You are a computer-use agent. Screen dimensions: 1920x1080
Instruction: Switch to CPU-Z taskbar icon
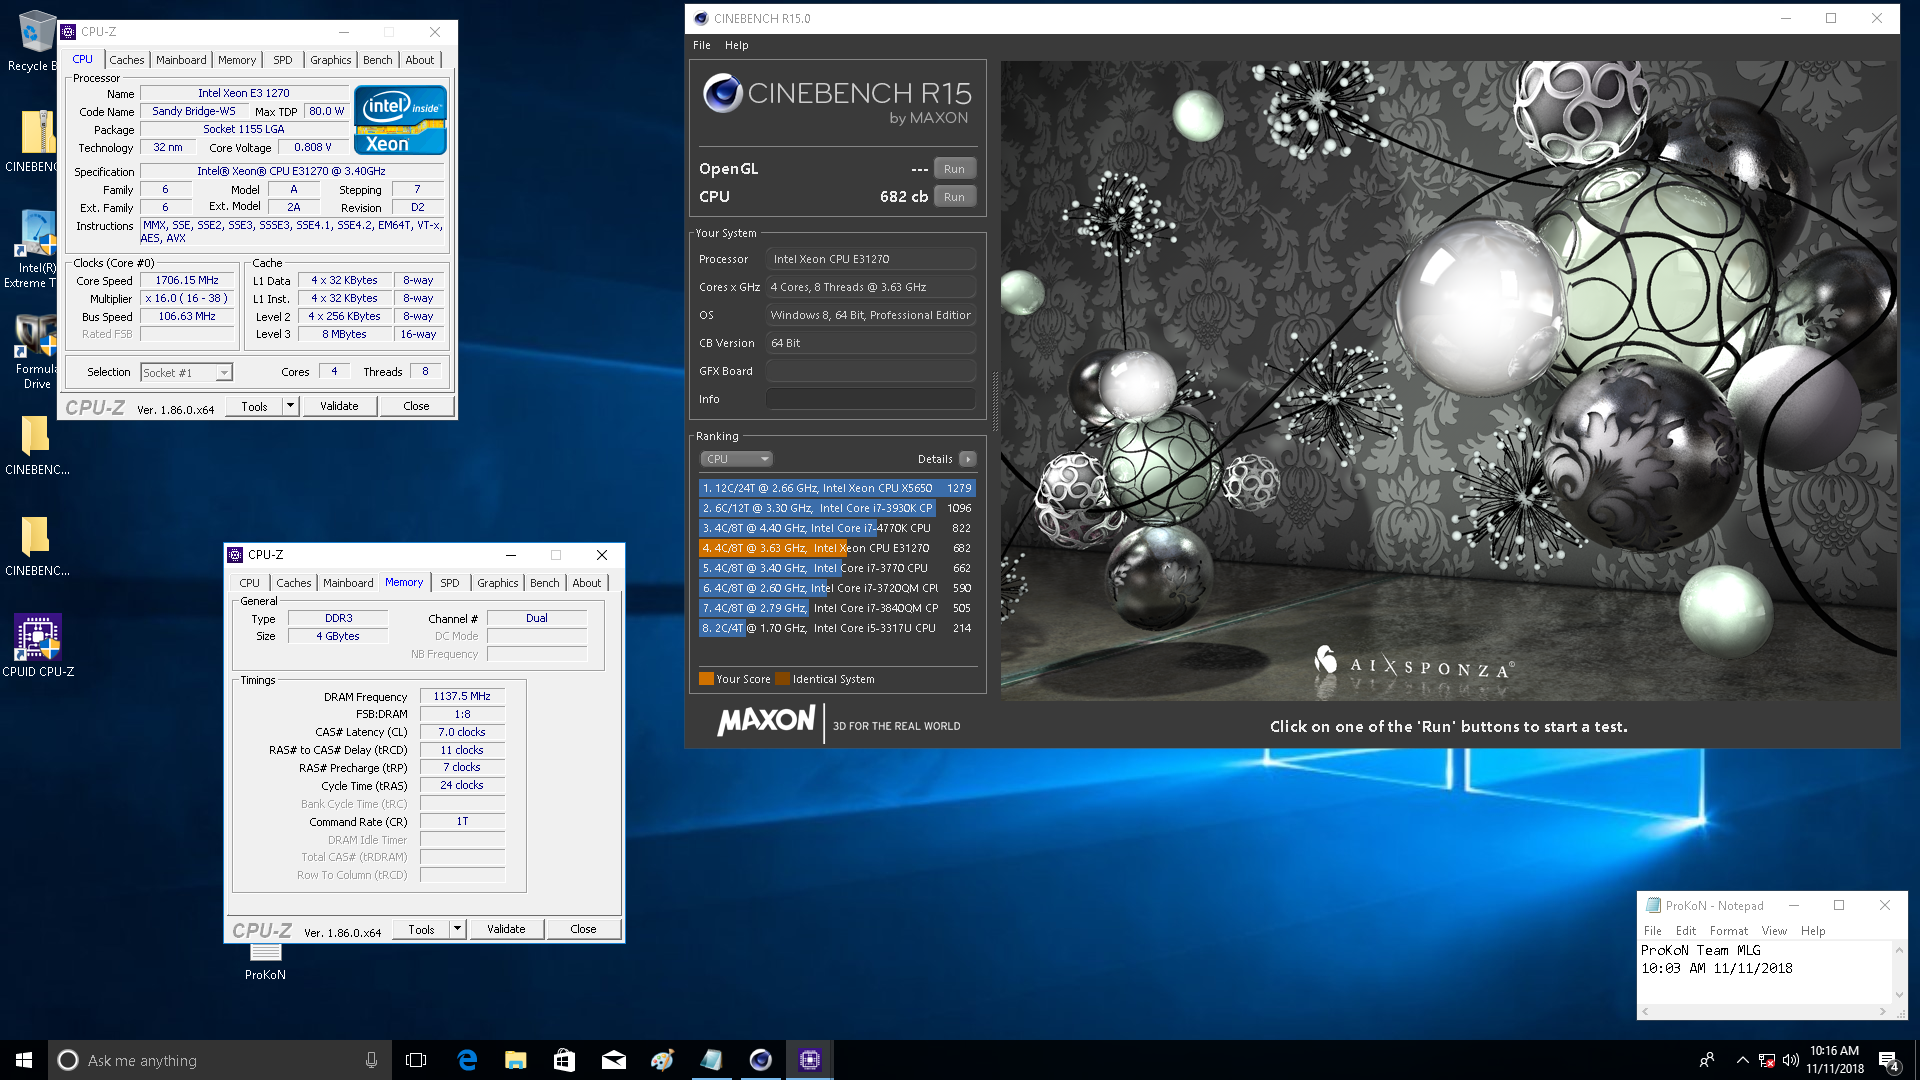[x=809, y=1060]
